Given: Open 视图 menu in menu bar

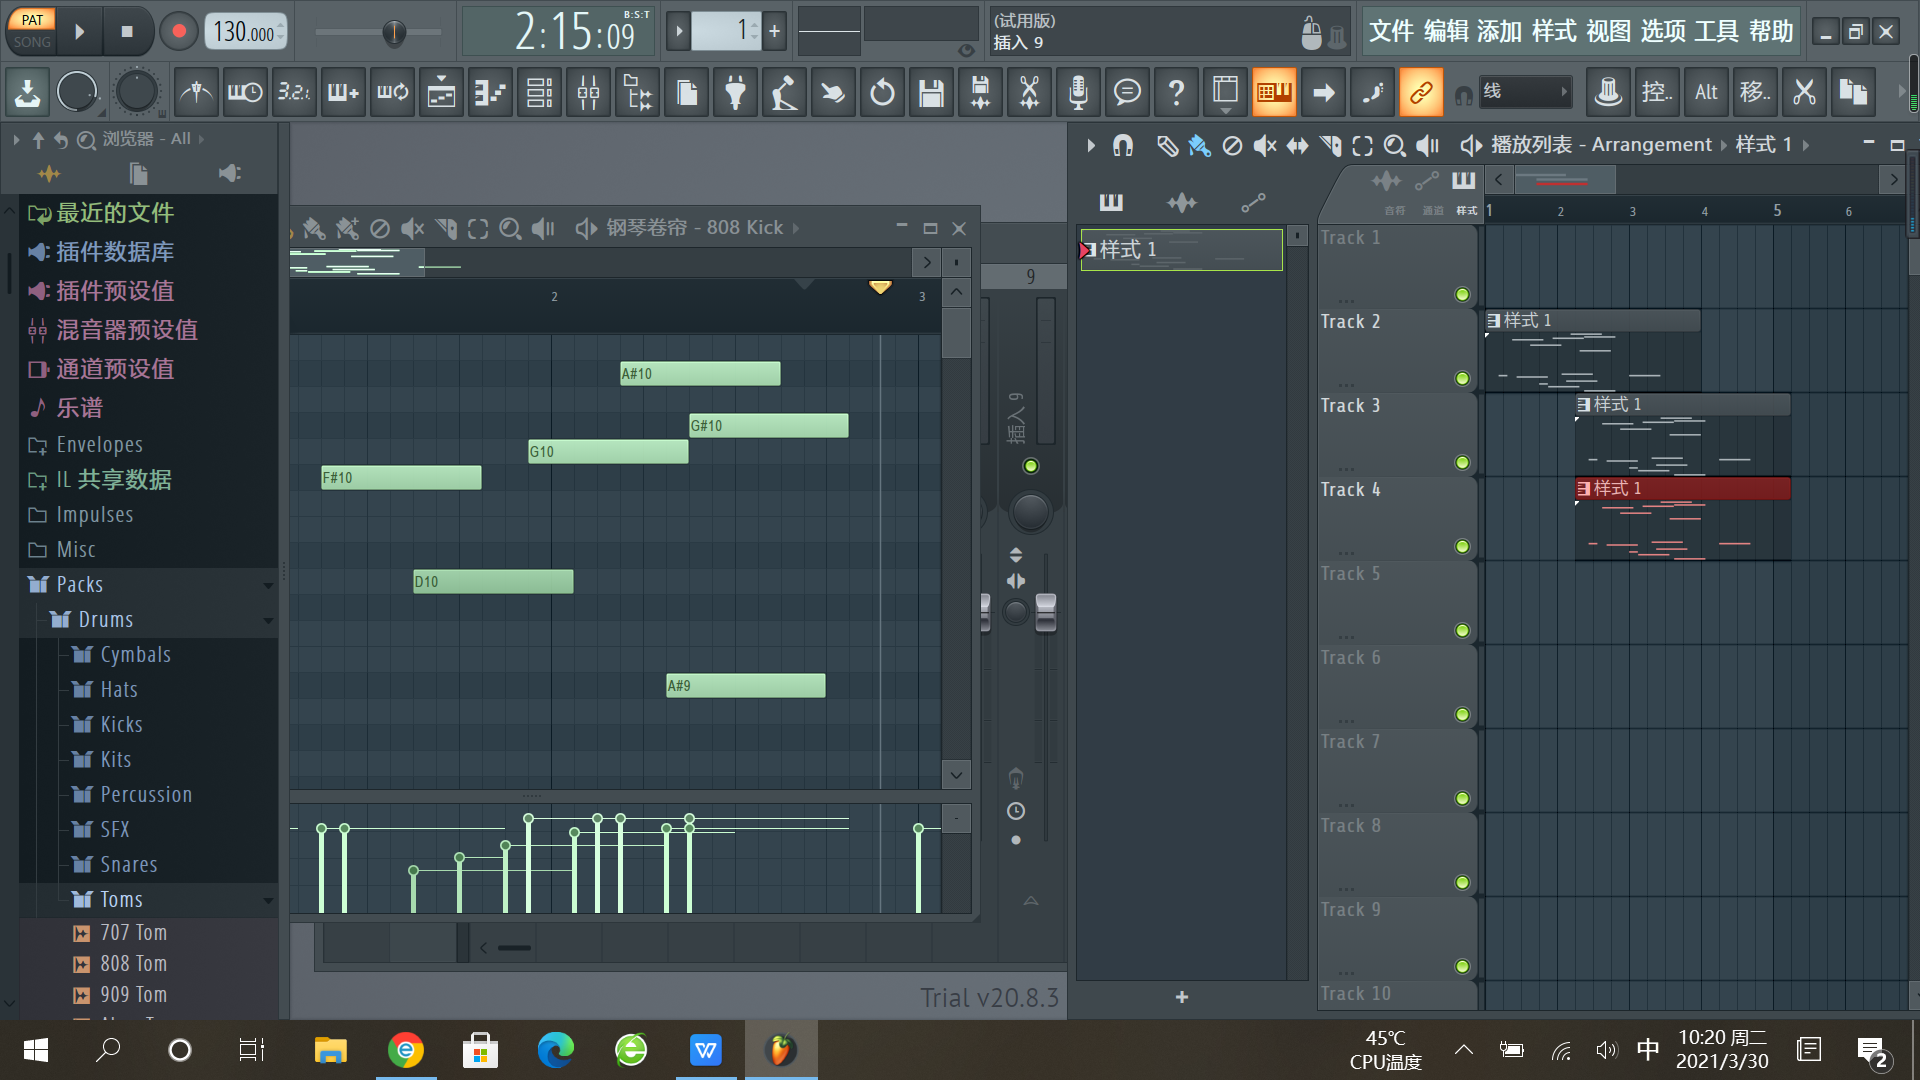Looking at the screenshot, I should [1621, 30].
